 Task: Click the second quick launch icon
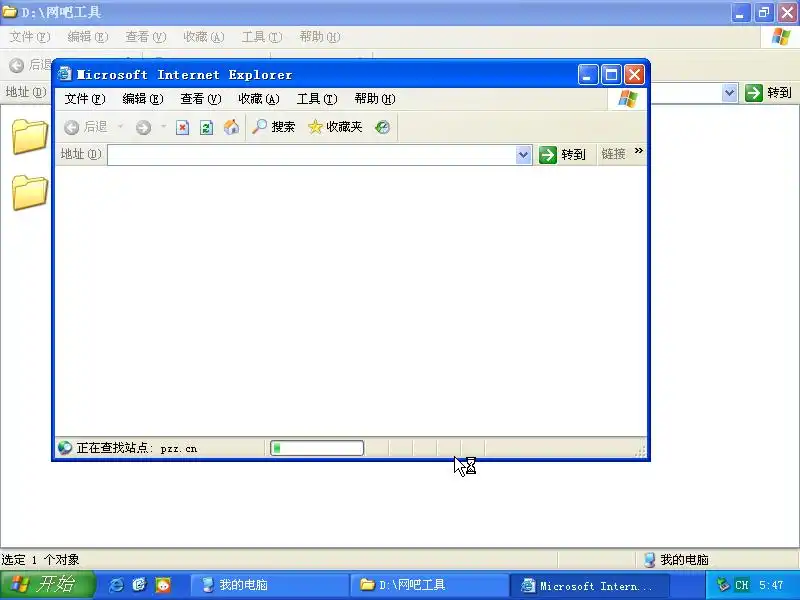[x=139, y=585]
